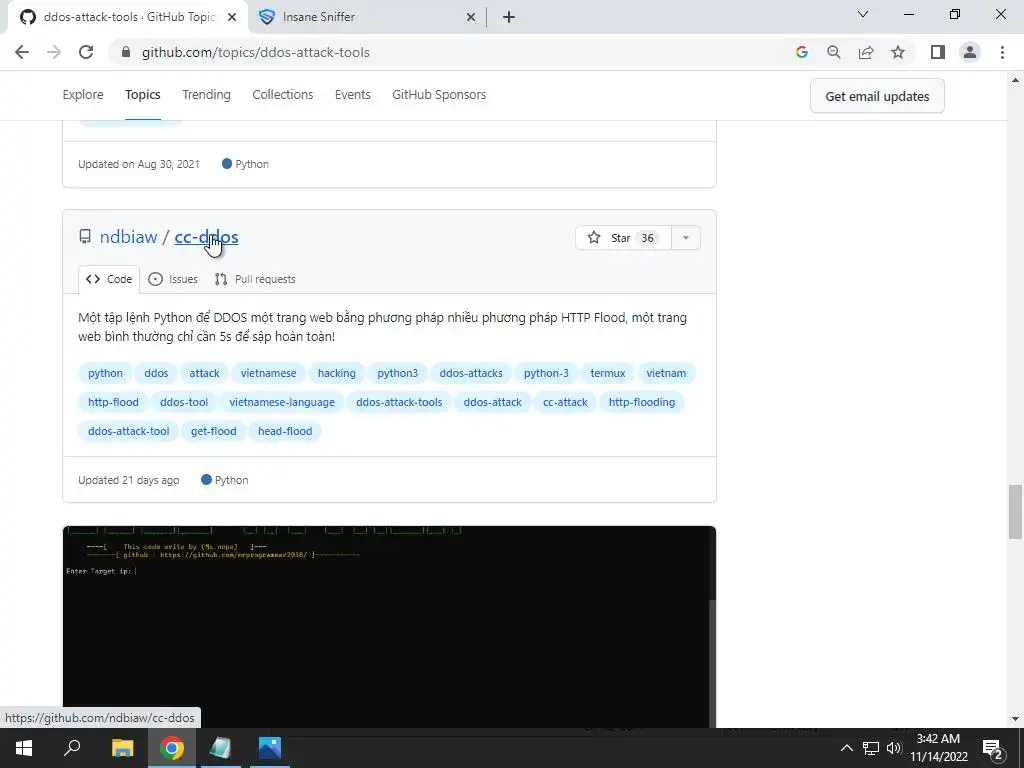The width and height of the screenshot is (1024, 768).
Task: Show hidden system tray icons
Action: tap(846, 748)
